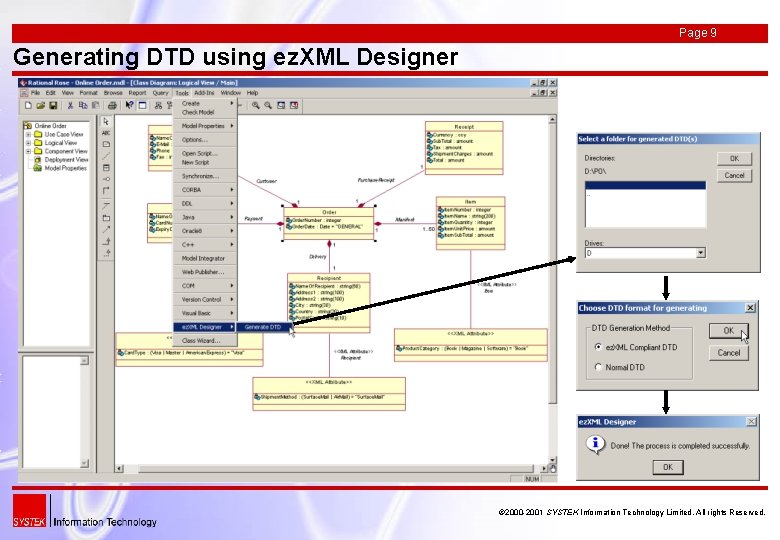
Task: Select the Dependency arrow tool in toolbox
Action: click(x=106, y=229)
